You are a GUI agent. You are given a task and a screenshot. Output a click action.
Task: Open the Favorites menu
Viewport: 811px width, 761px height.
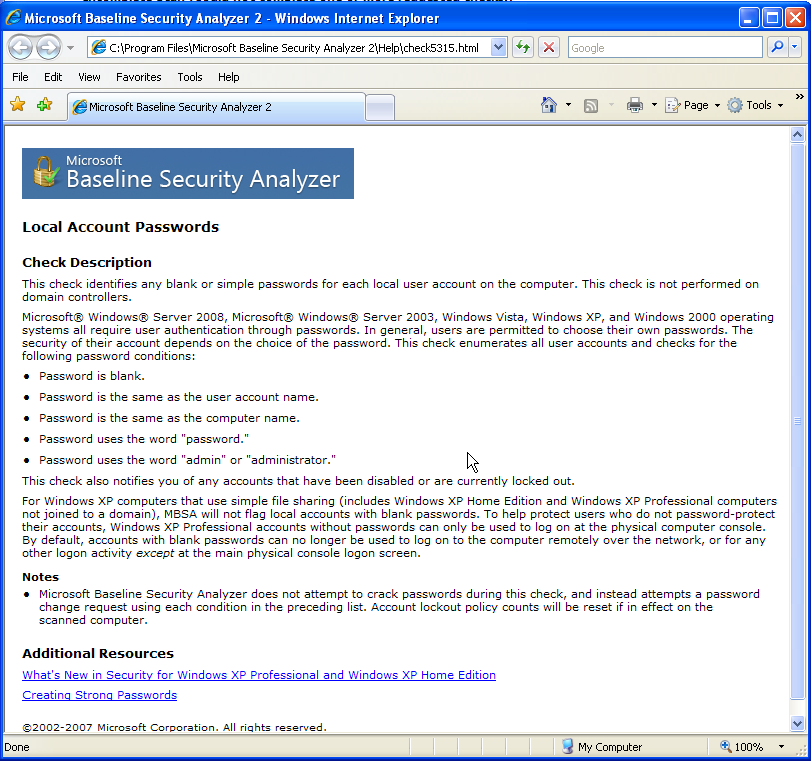(x=139, y=77)
